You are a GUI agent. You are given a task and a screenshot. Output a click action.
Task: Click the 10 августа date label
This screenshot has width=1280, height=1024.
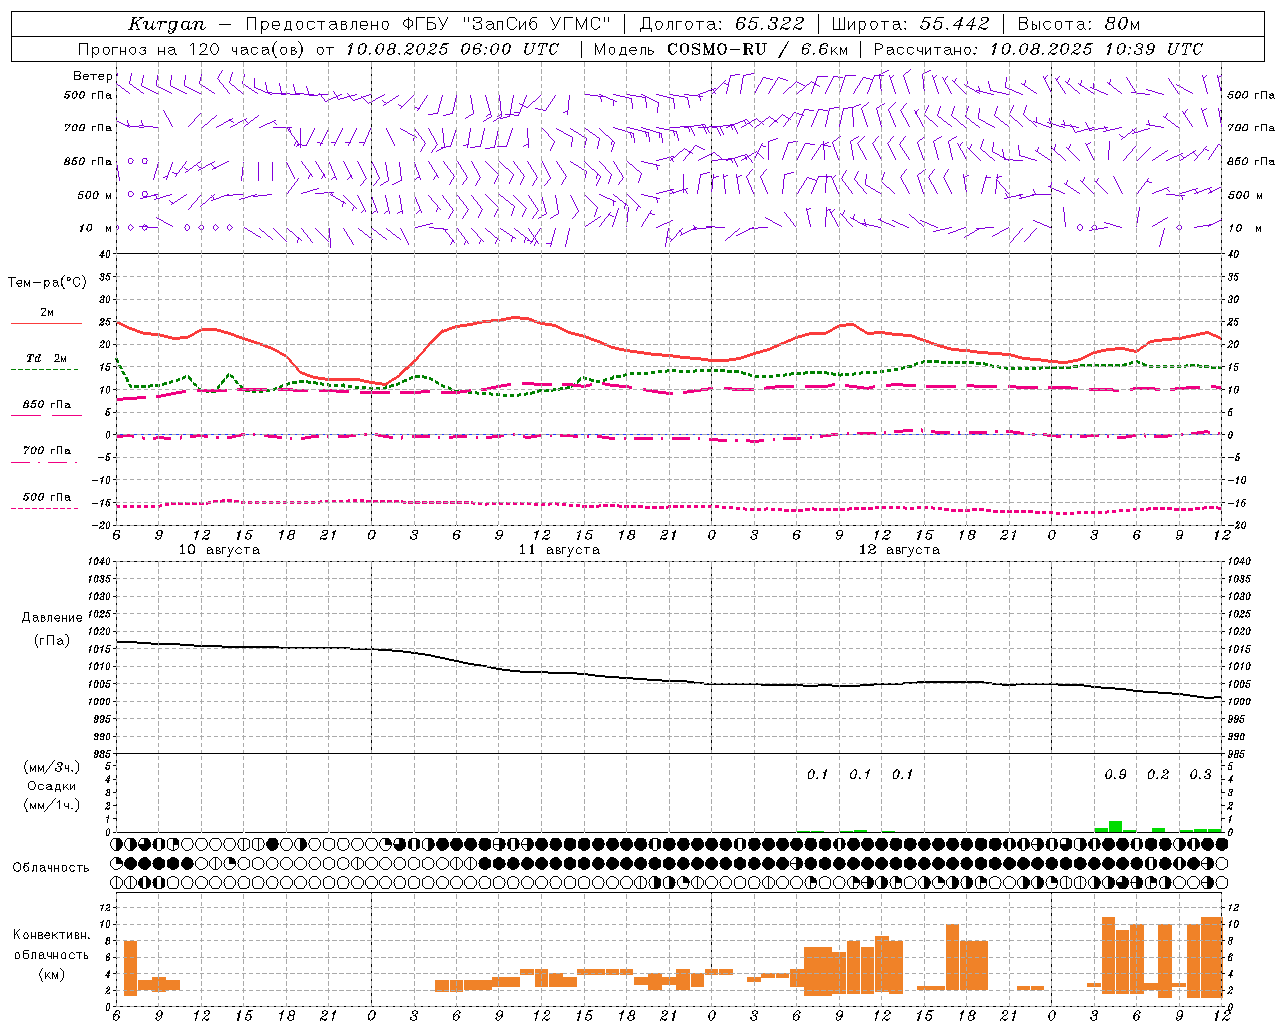coord(219,550)
